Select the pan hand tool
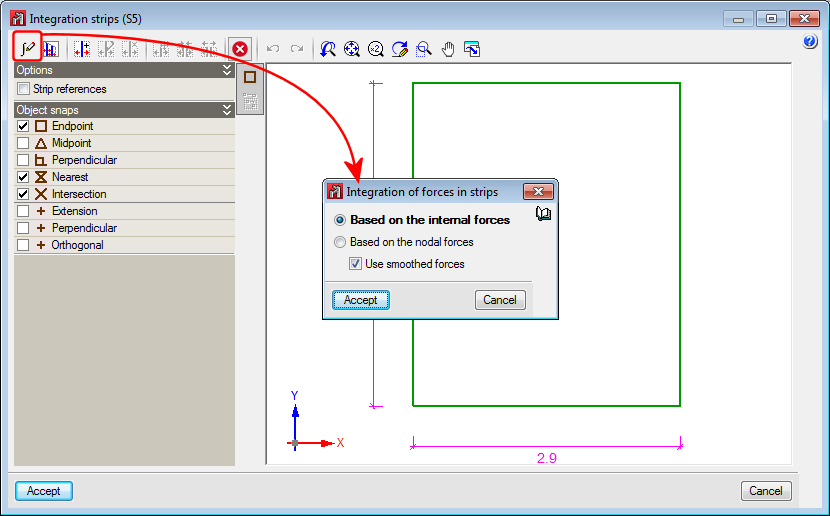Image resolution: width=830 pixels, height=516 pixels. [448, 48]
